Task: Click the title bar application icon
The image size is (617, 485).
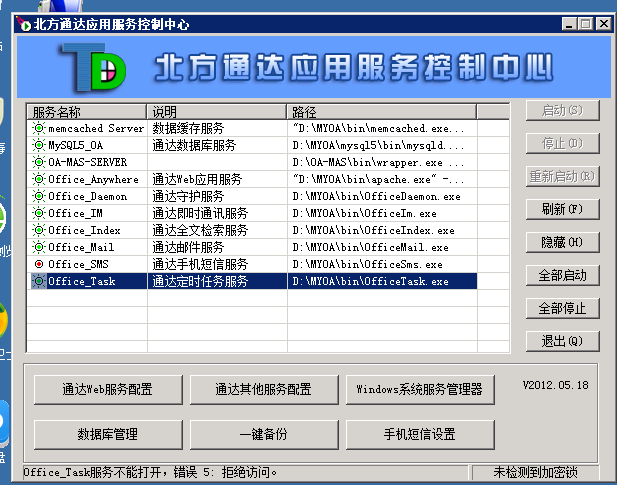Action: tap(24, 24)
